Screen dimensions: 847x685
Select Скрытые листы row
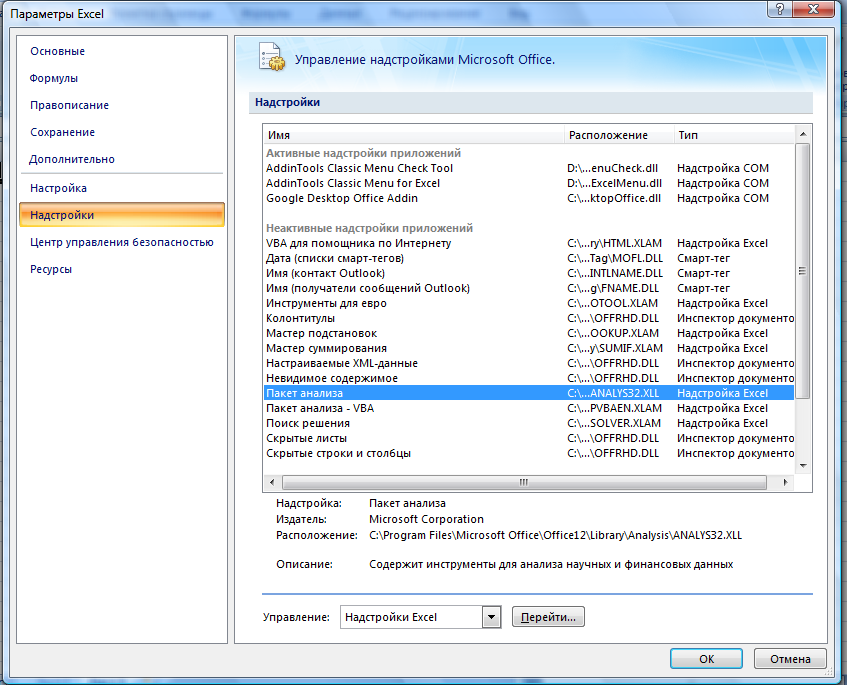(x=529, y=438)
